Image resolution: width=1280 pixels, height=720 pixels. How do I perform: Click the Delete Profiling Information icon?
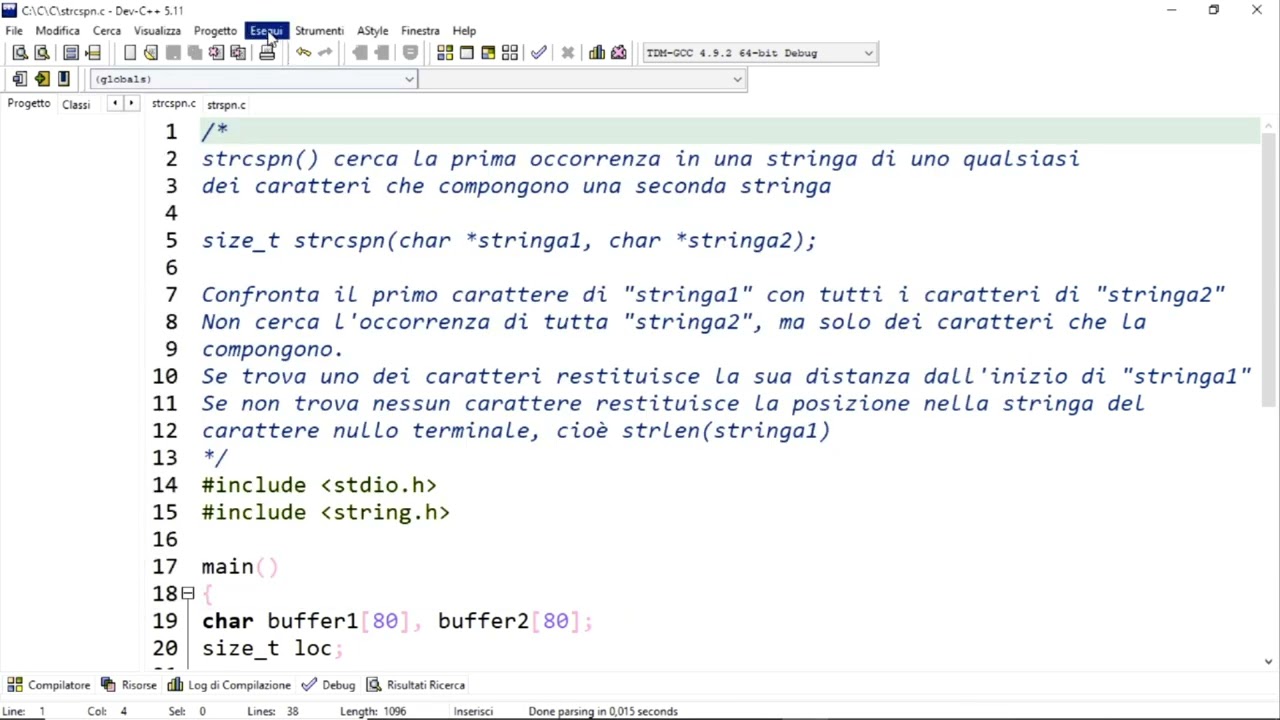click(x=619, y=53)
